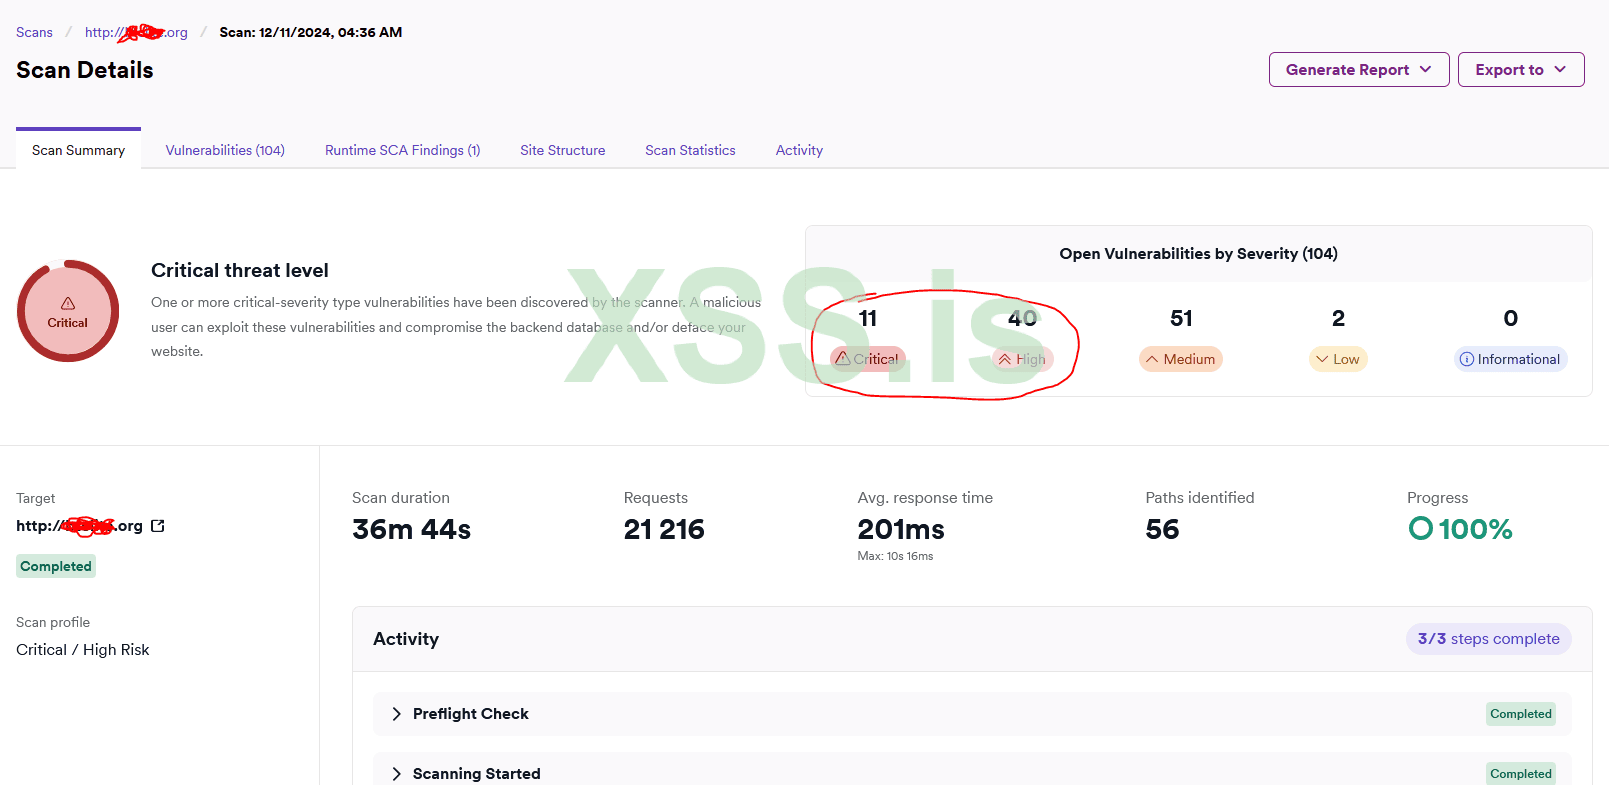Viewport: 1609px width, 785px height.
Task: Go to the Activity tab
Action: pyautogui.click(x=799, y=150)
